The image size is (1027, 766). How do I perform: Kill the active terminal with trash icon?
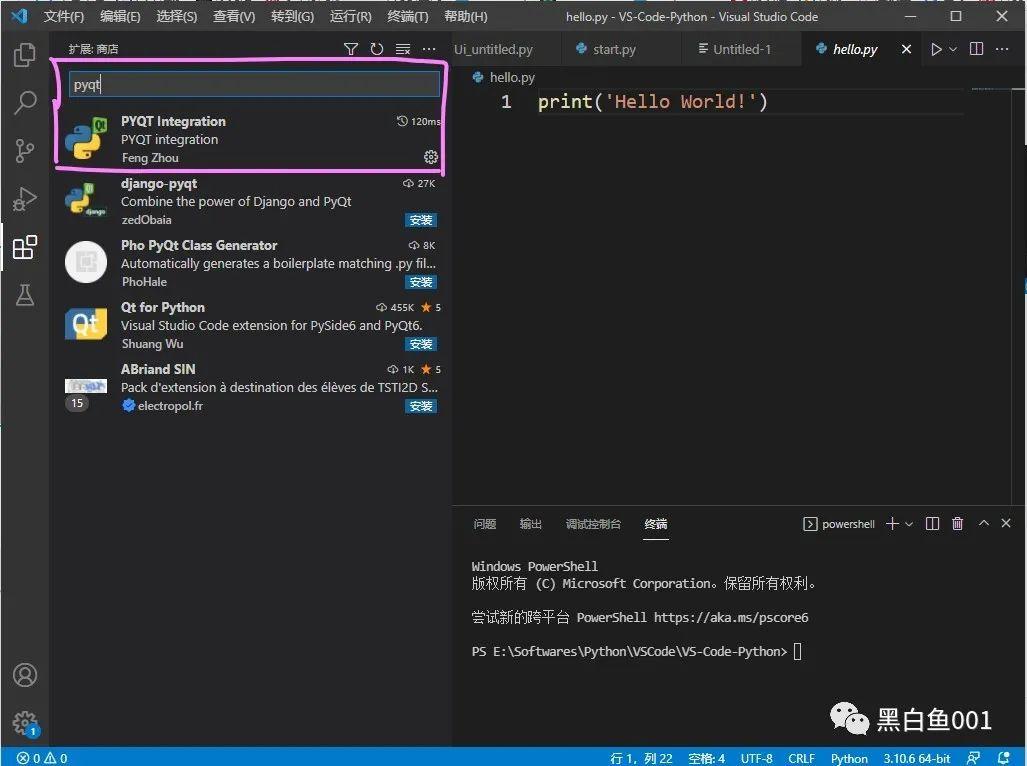click(x=957, y=523)
